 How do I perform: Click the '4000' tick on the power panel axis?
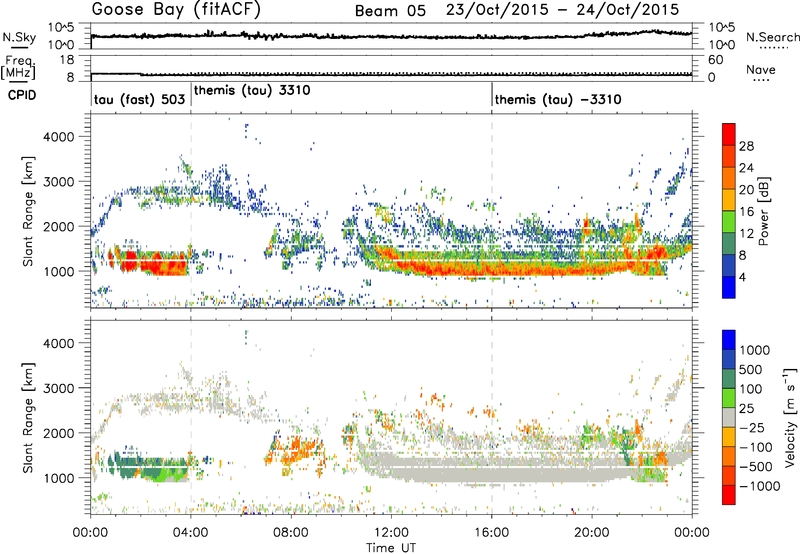tap(58, 137)
